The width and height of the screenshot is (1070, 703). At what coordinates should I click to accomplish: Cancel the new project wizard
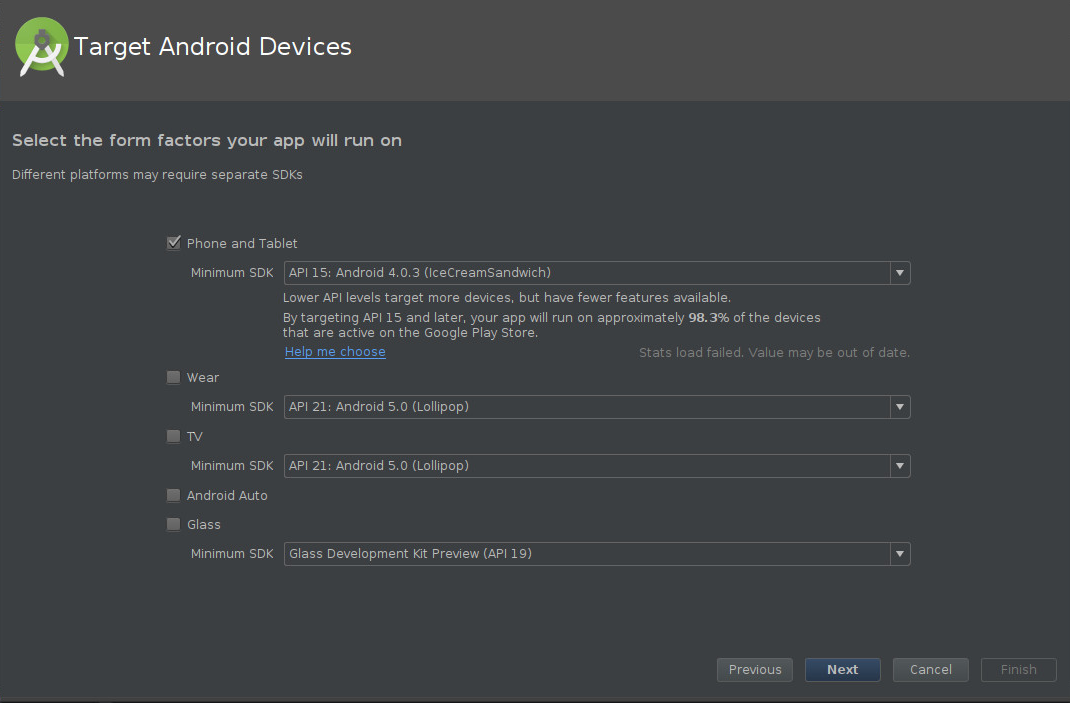[x=931, y=670]
